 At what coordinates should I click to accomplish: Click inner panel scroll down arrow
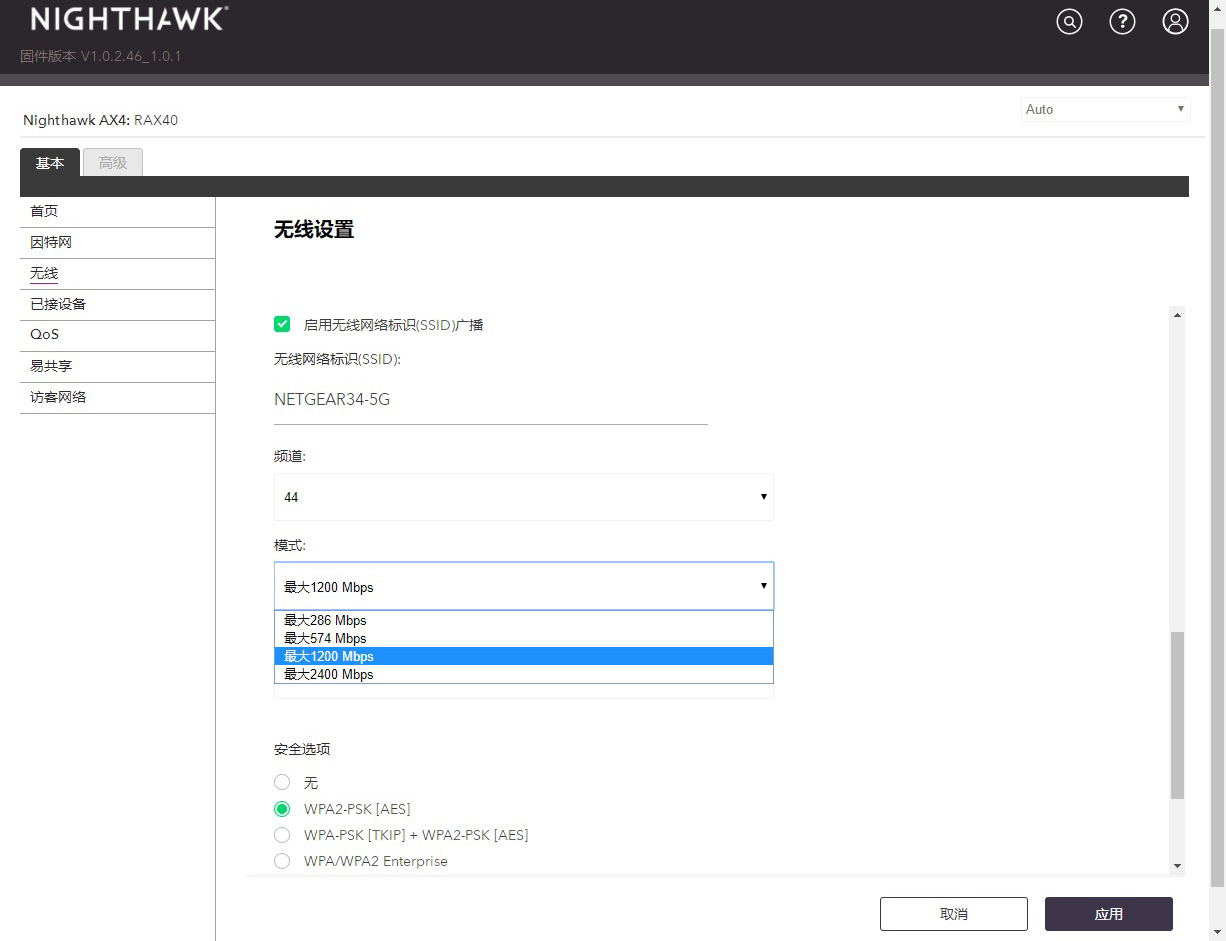tap(1177, 865)
